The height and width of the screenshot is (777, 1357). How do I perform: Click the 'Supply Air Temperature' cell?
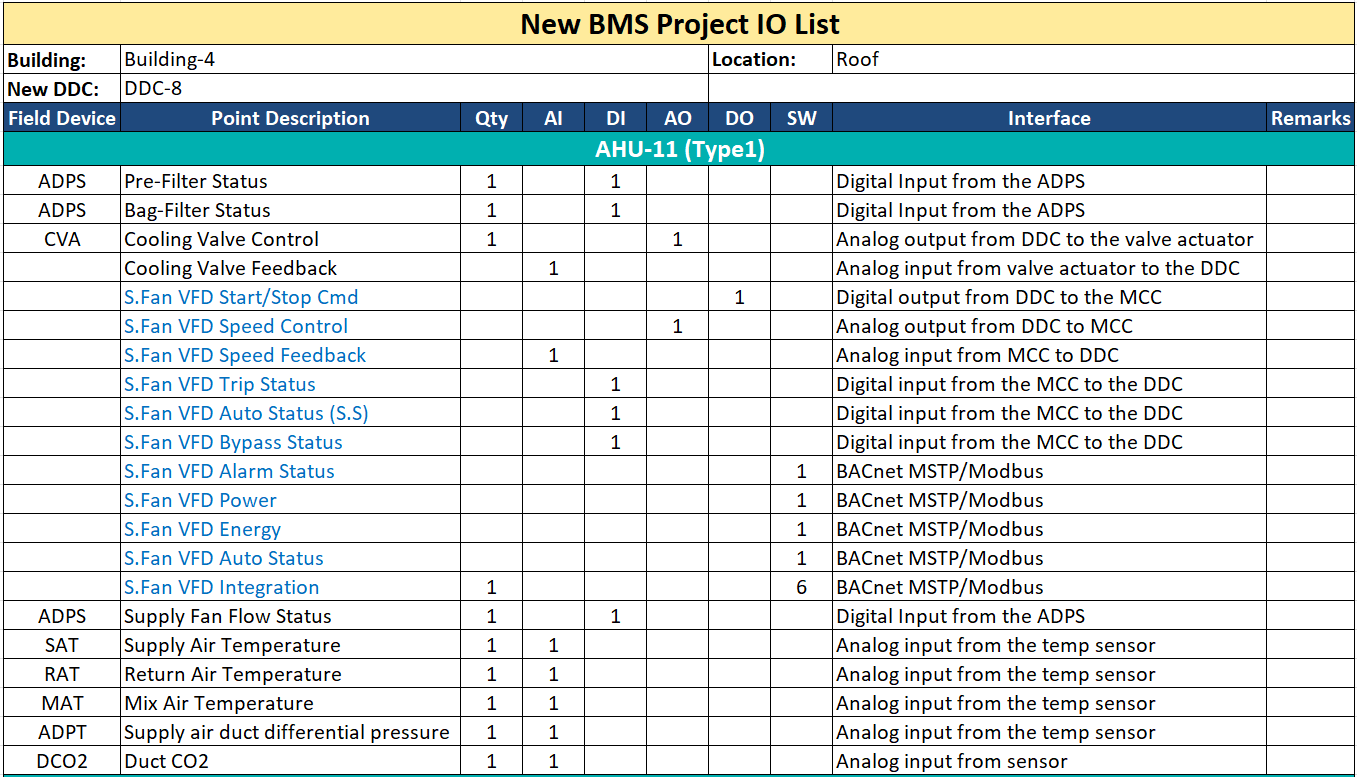[x=290, y=645]
